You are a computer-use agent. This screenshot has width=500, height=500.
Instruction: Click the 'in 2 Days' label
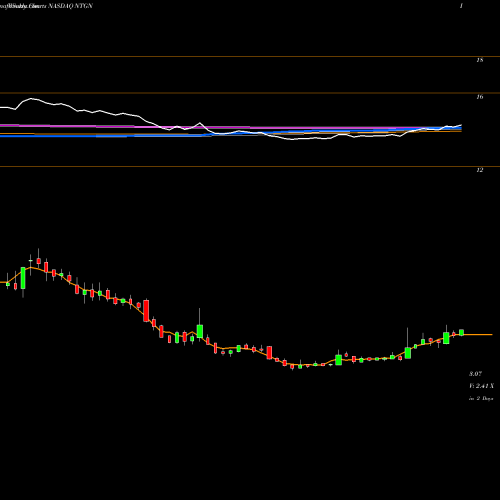click(481, 398)
